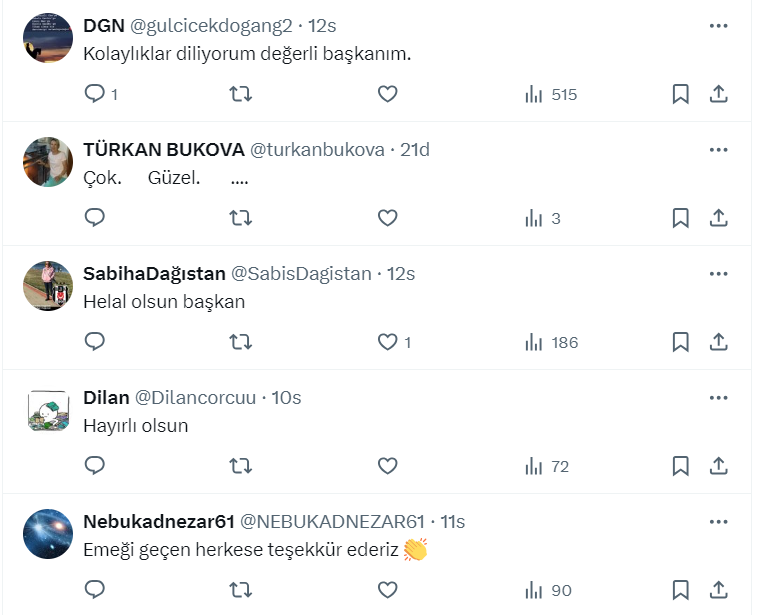Open more options on DGN's tweet
Viewport: 760px width, 615px height.
click(718, 26)
